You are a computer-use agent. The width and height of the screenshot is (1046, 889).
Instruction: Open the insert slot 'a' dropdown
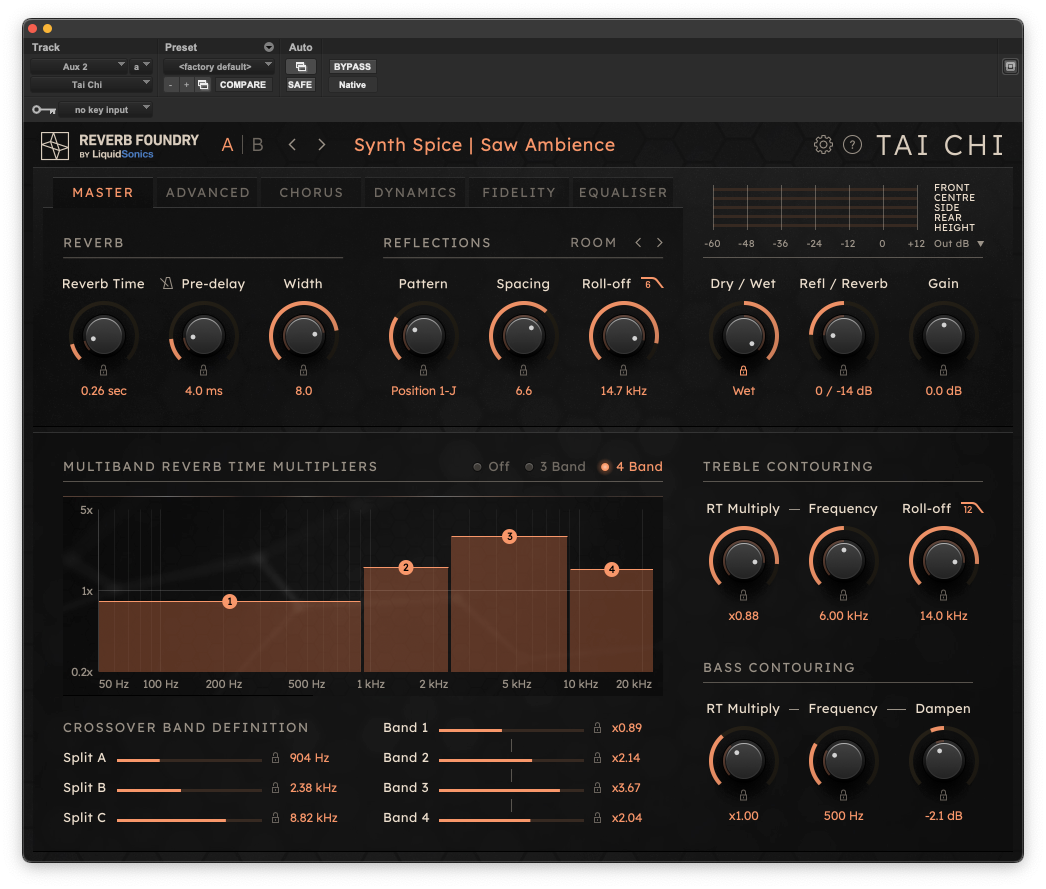141,67
